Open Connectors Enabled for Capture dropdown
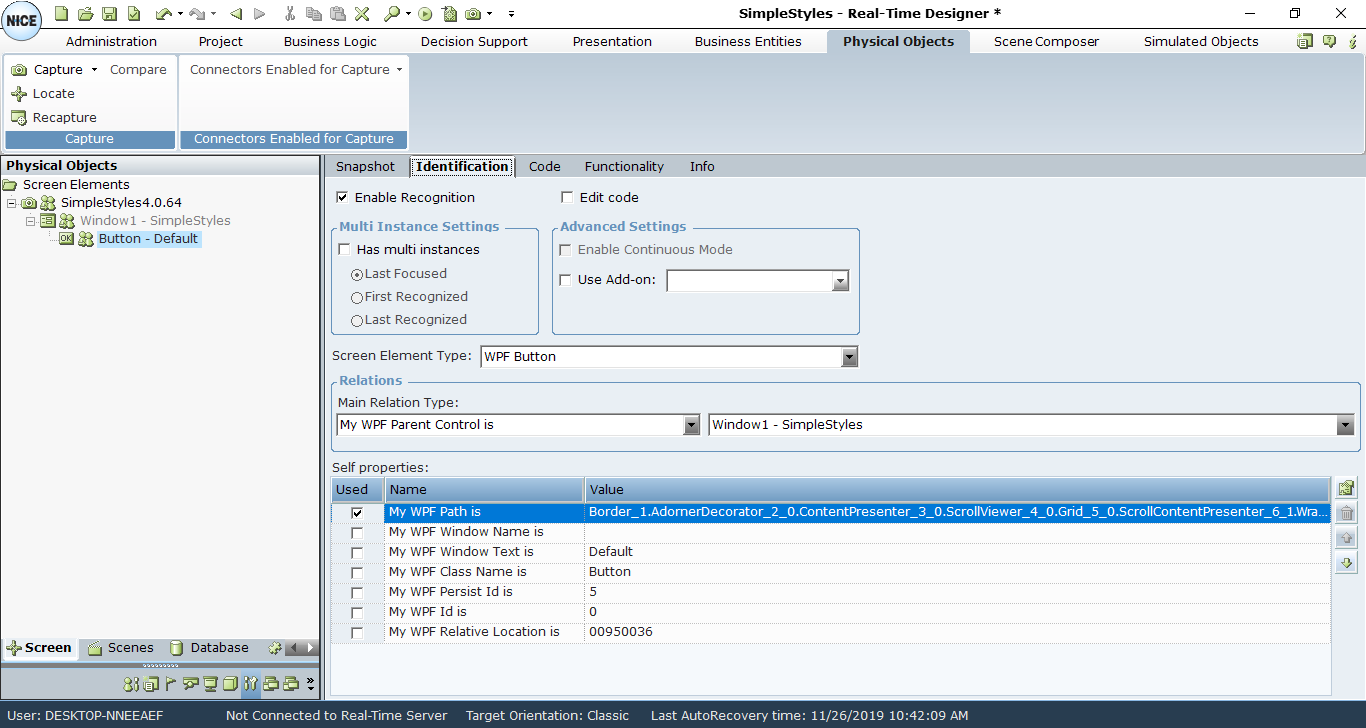 click(296, 69)
